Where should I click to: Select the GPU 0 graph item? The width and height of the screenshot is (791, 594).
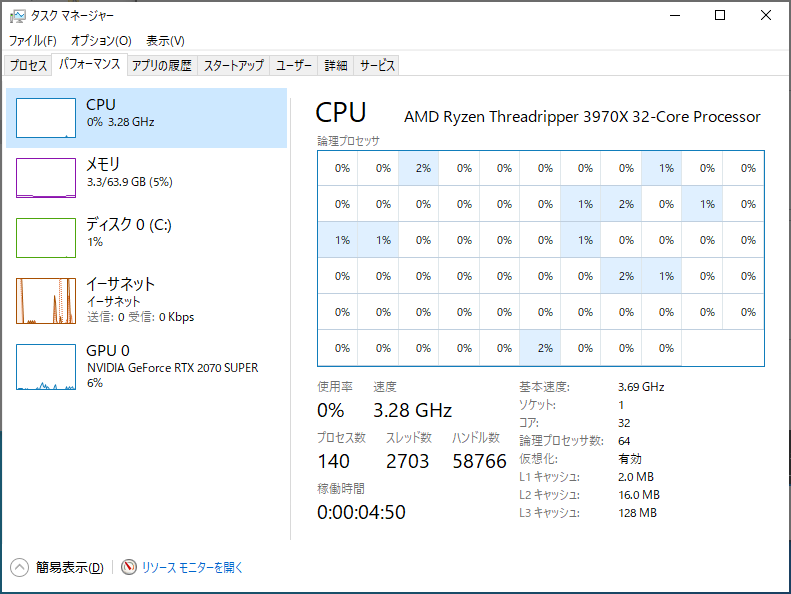click(46, 367)
